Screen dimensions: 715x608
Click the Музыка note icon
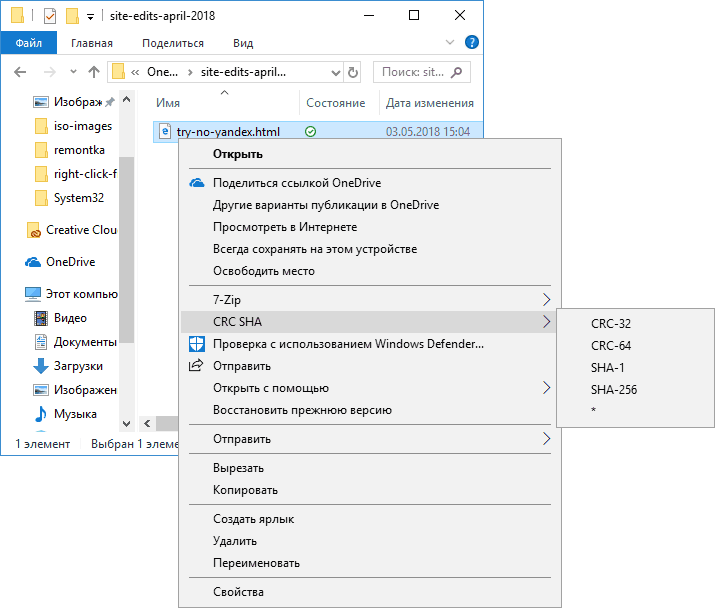coord(41,414)
